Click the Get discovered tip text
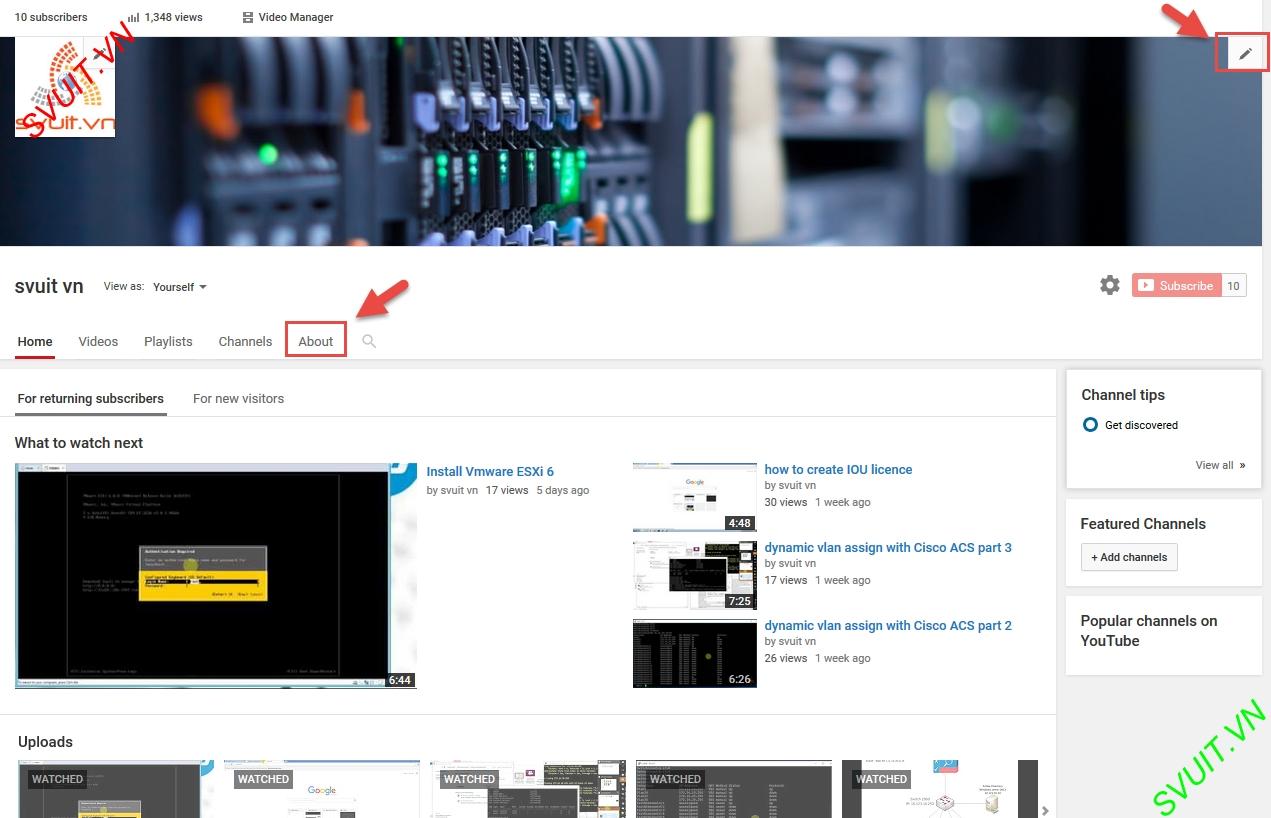 click(1141, 425)
